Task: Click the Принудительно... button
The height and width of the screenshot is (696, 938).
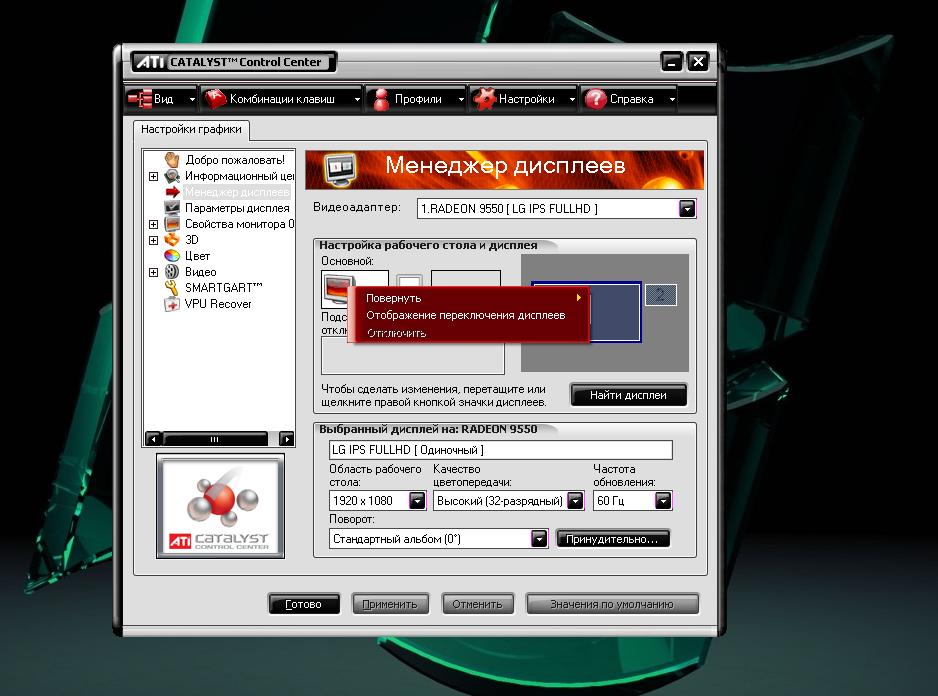Action: 613,539
